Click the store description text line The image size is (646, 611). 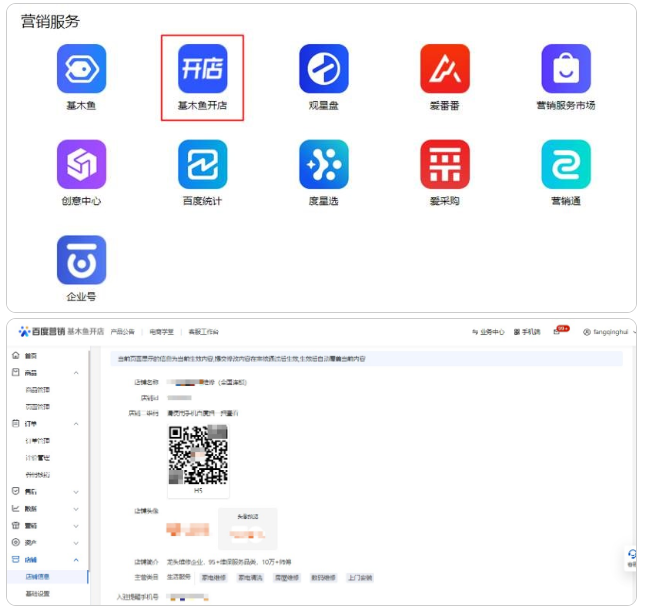(x=229, y=562)
